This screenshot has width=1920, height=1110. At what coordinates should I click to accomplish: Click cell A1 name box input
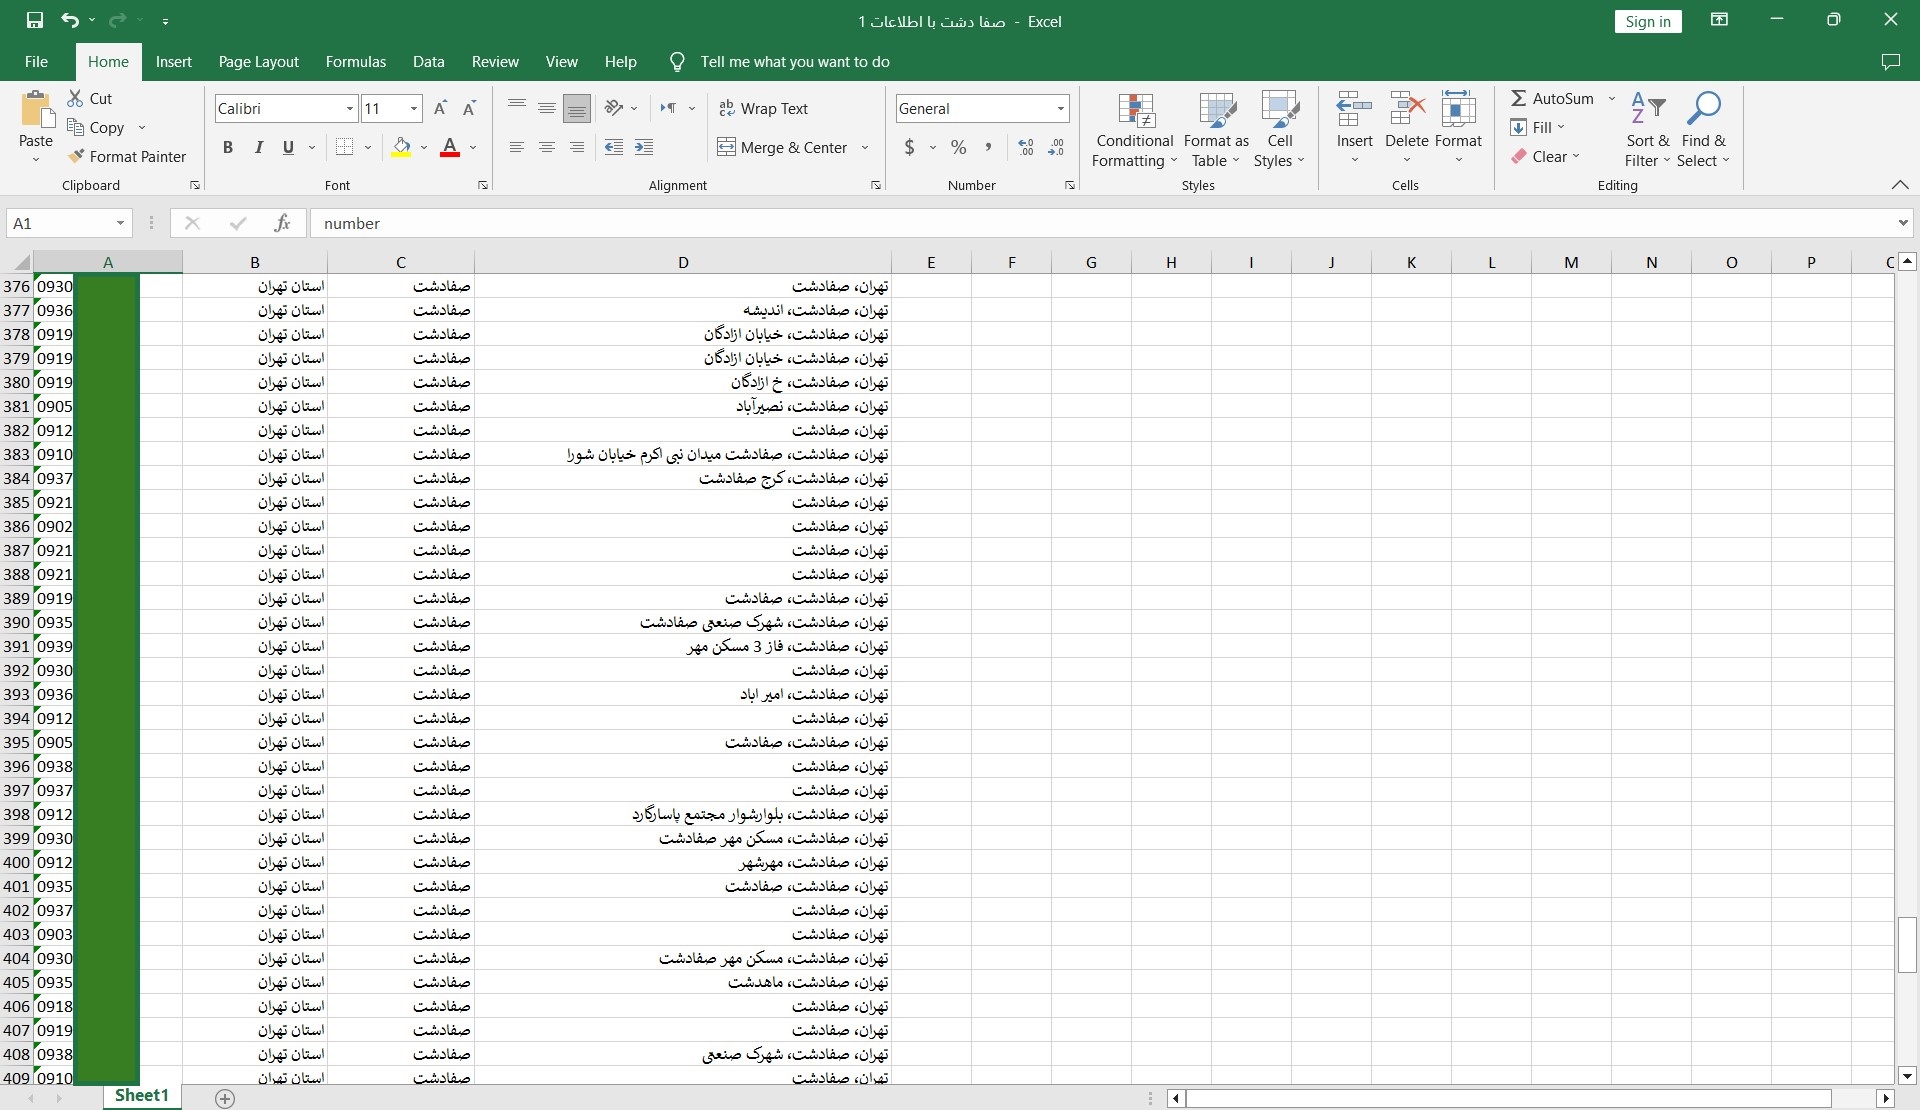(67, 222)
